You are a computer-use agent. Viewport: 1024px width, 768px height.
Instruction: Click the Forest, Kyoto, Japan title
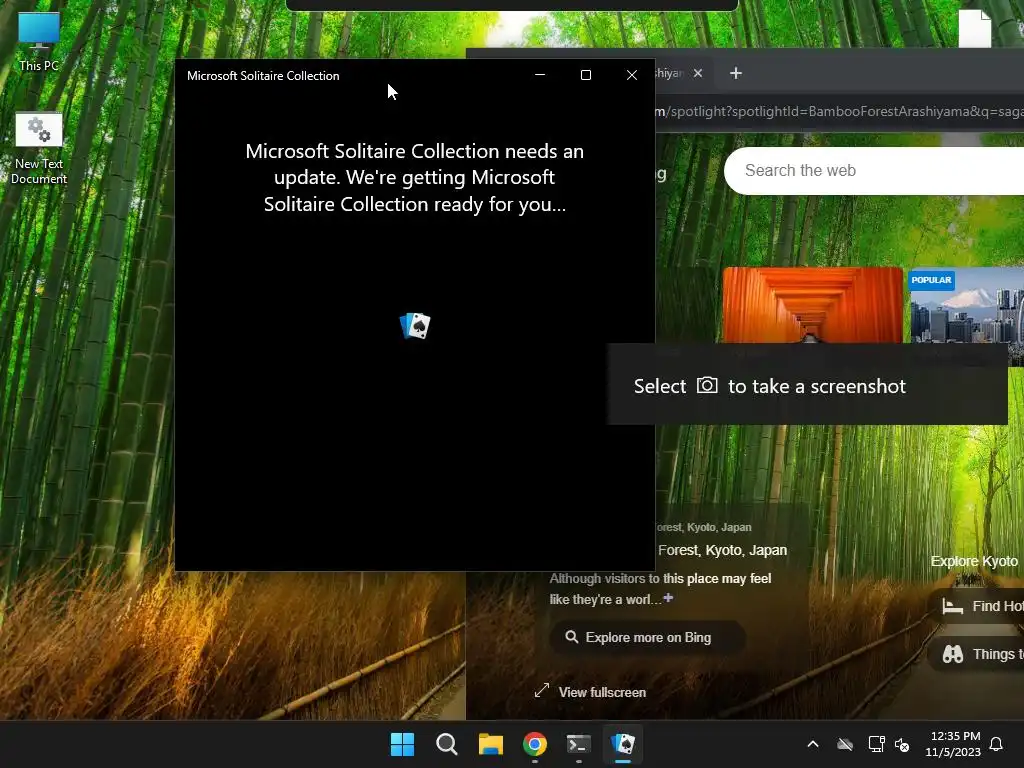tap(722, 550)
